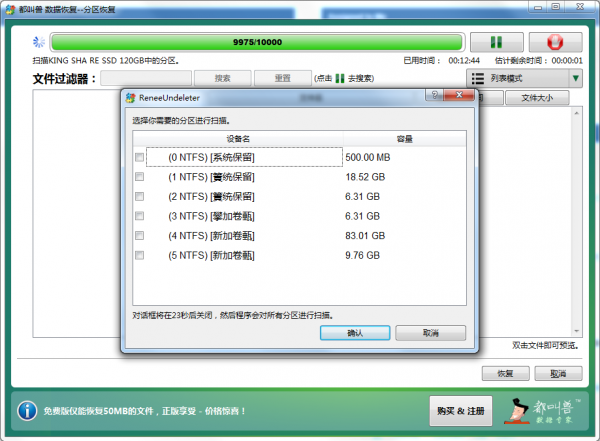Click 取消 in the main window bottom
The height and width of the screenshot is (441, 600).
click(558, 373)
